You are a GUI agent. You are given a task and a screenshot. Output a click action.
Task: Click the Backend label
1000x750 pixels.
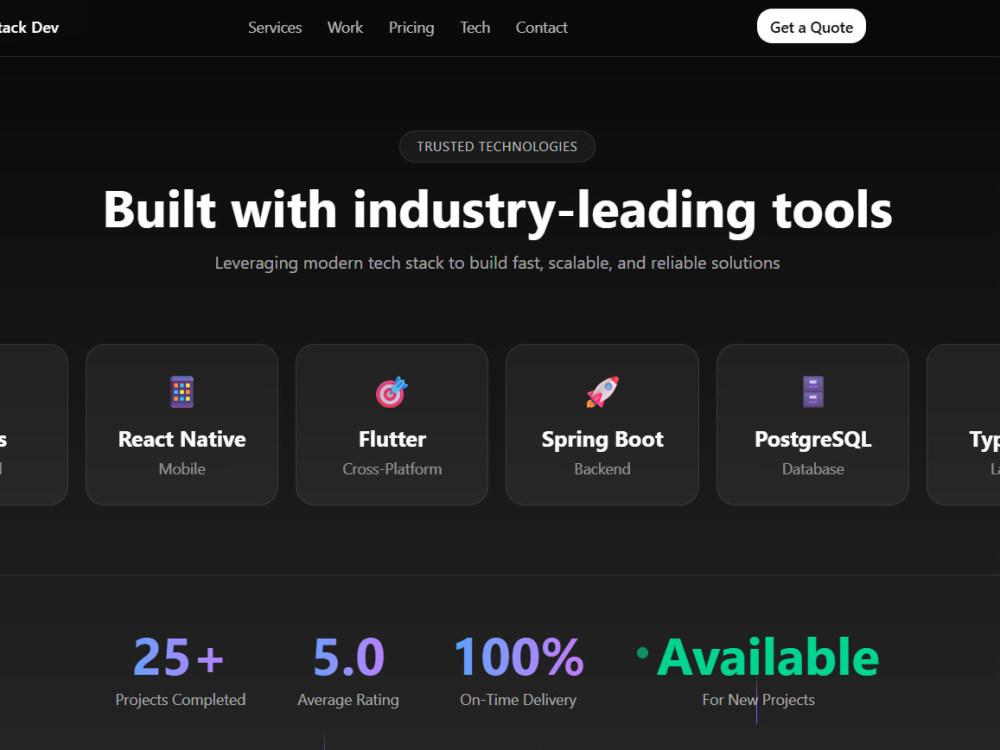[602, 469]
